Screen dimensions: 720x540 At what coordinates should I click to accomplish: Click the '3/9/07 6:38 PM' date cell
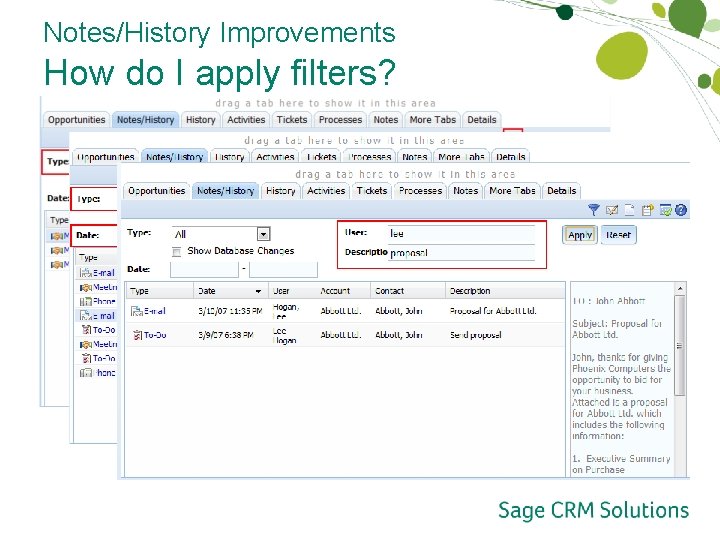[225, 335]
